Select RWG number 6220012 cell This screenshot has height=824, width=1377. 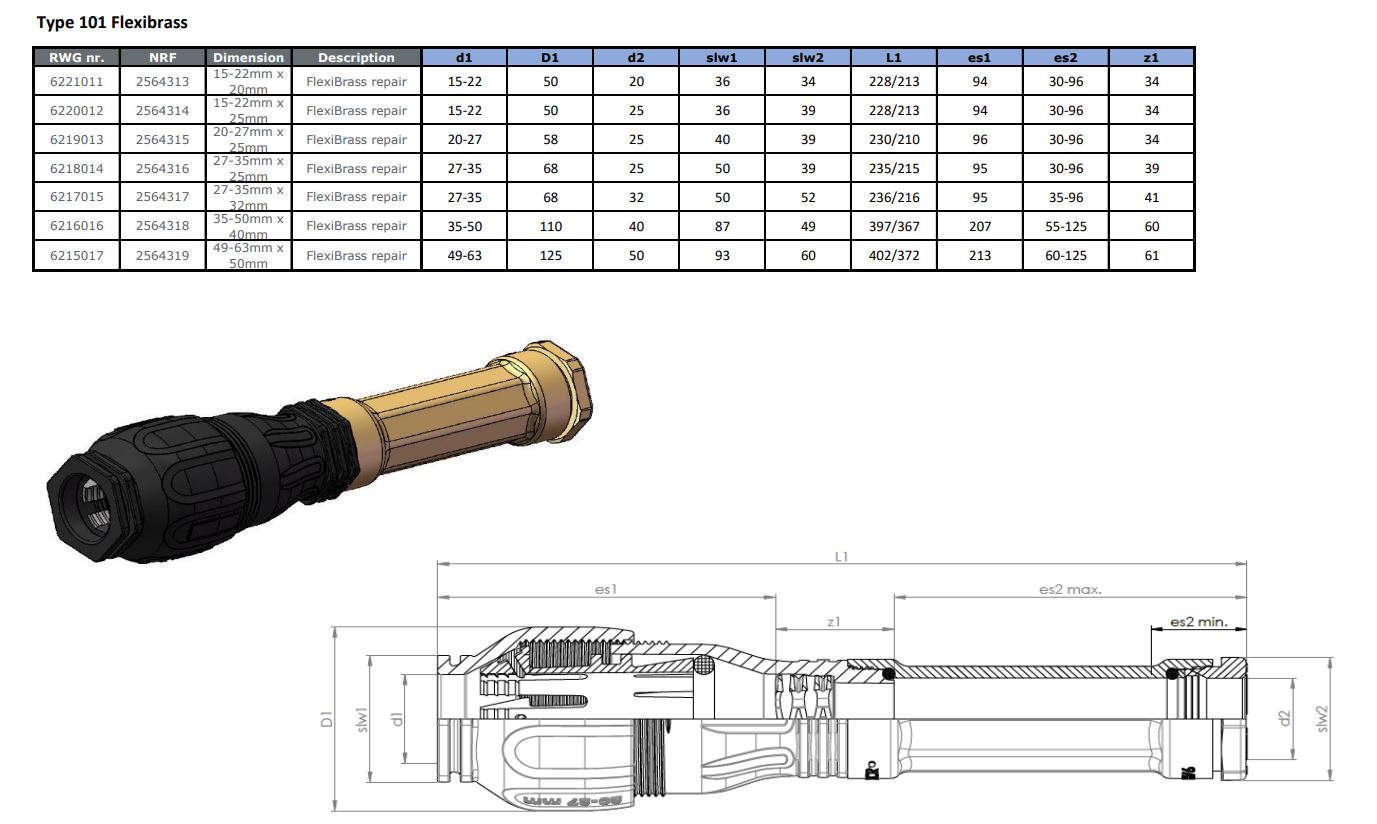(x=77, y=110)
